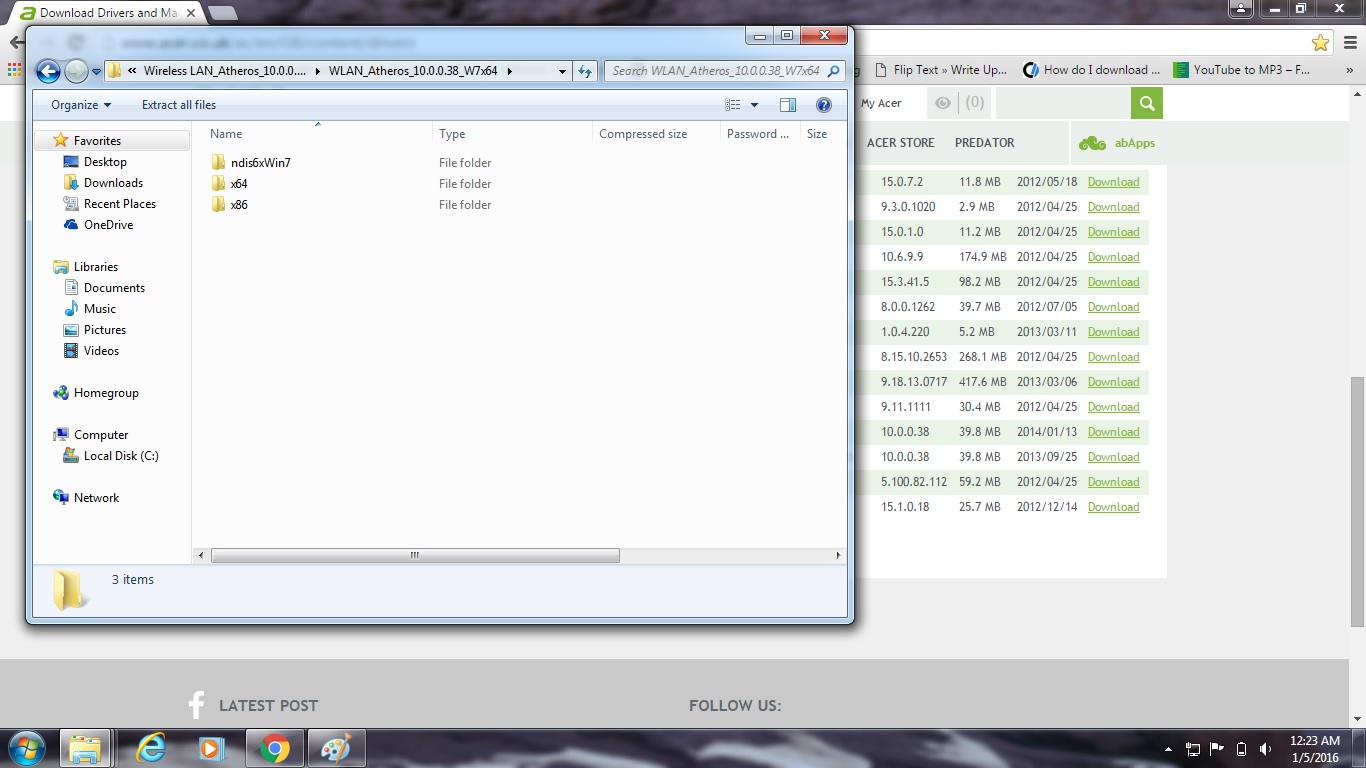Download the 10.0.0.38 driver dated 2014/01/13
Image resolution: width=1366 pixels, height=768 pixels.
(1114, 432)
